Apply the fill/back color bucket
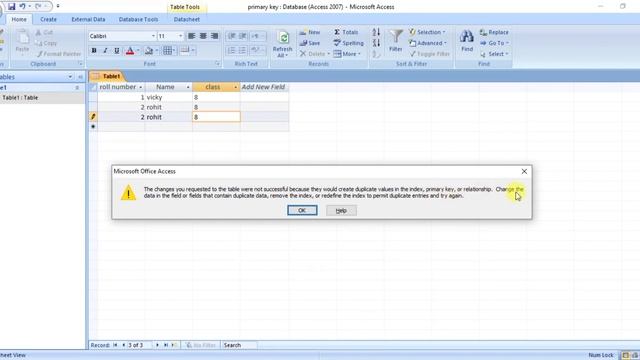Viewport: 640px width, 360px height. tap(149, 51)
